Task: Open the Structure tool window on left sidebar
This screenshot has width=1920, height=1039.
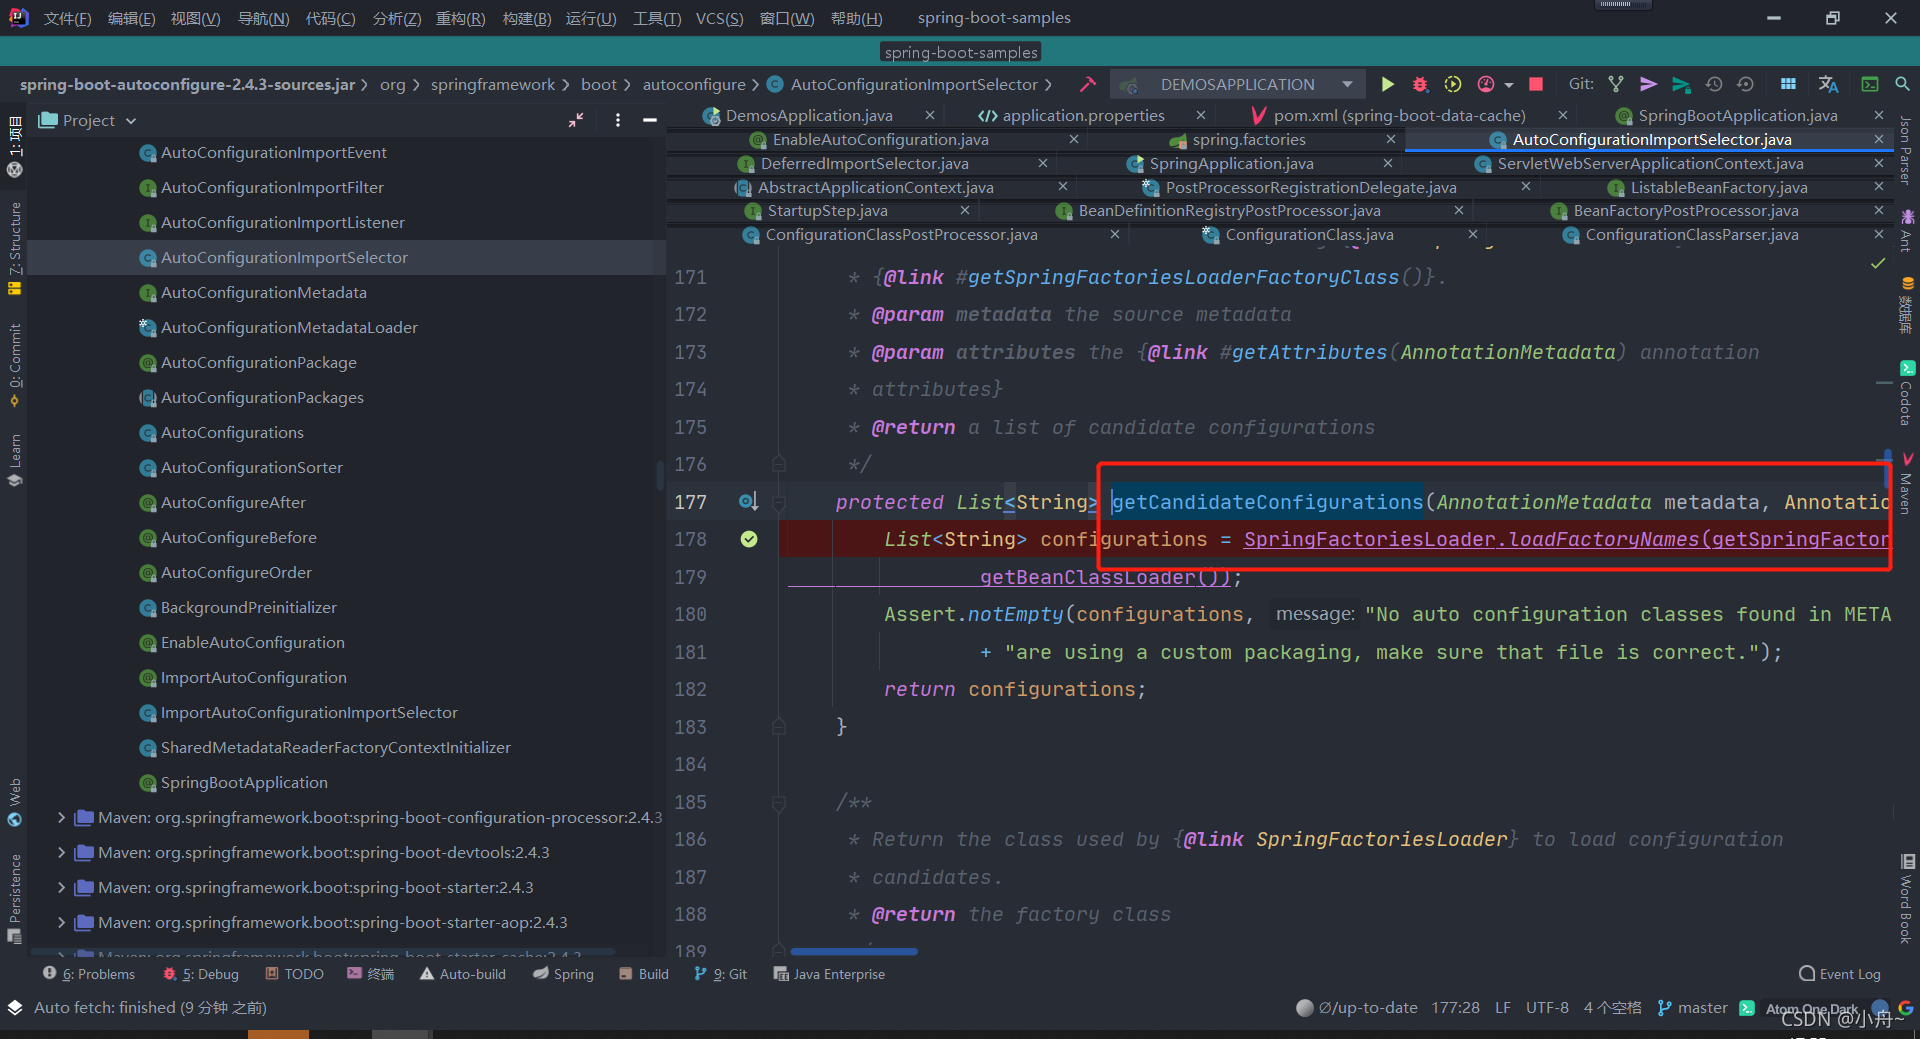Action: tap(14, 247)
